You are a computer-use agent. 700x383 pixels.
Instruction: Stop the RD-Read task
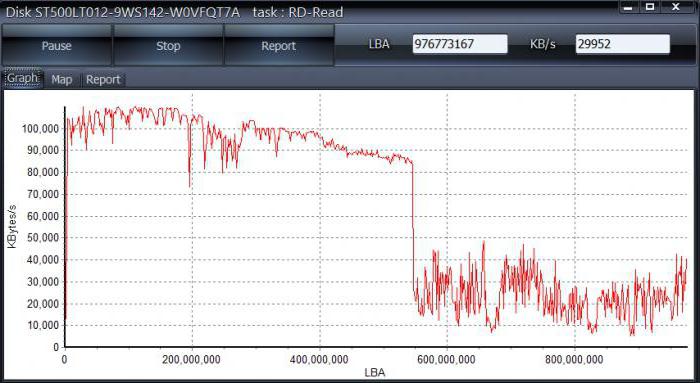[x=168, y=46]
